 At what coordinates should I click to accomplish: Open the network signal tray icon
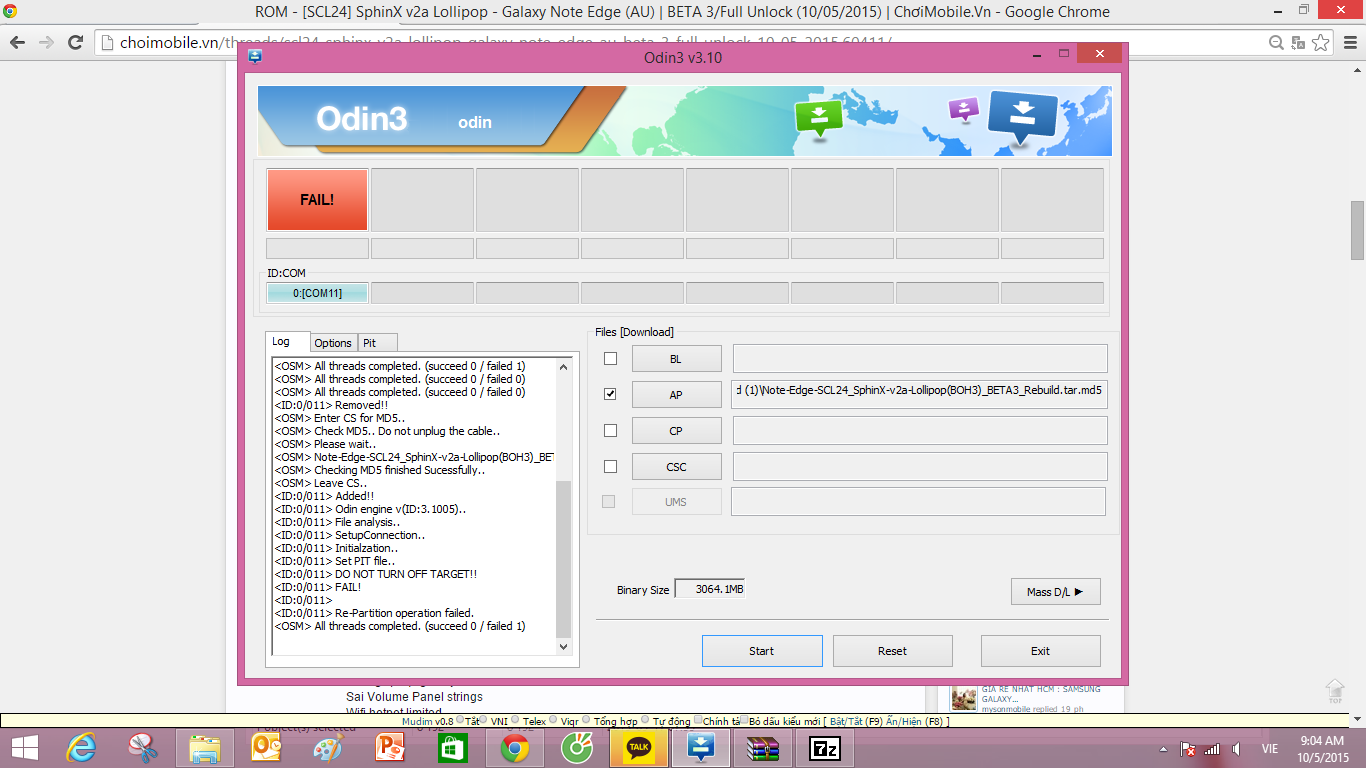pyautogui.click(x=1212, y=749)
